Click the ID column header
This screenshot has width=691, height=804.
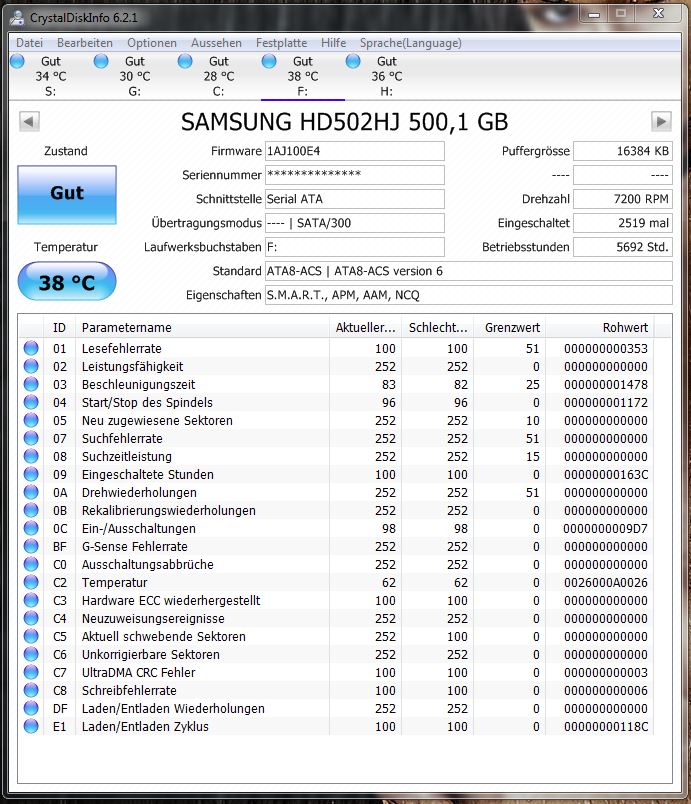tap(59, 328)
